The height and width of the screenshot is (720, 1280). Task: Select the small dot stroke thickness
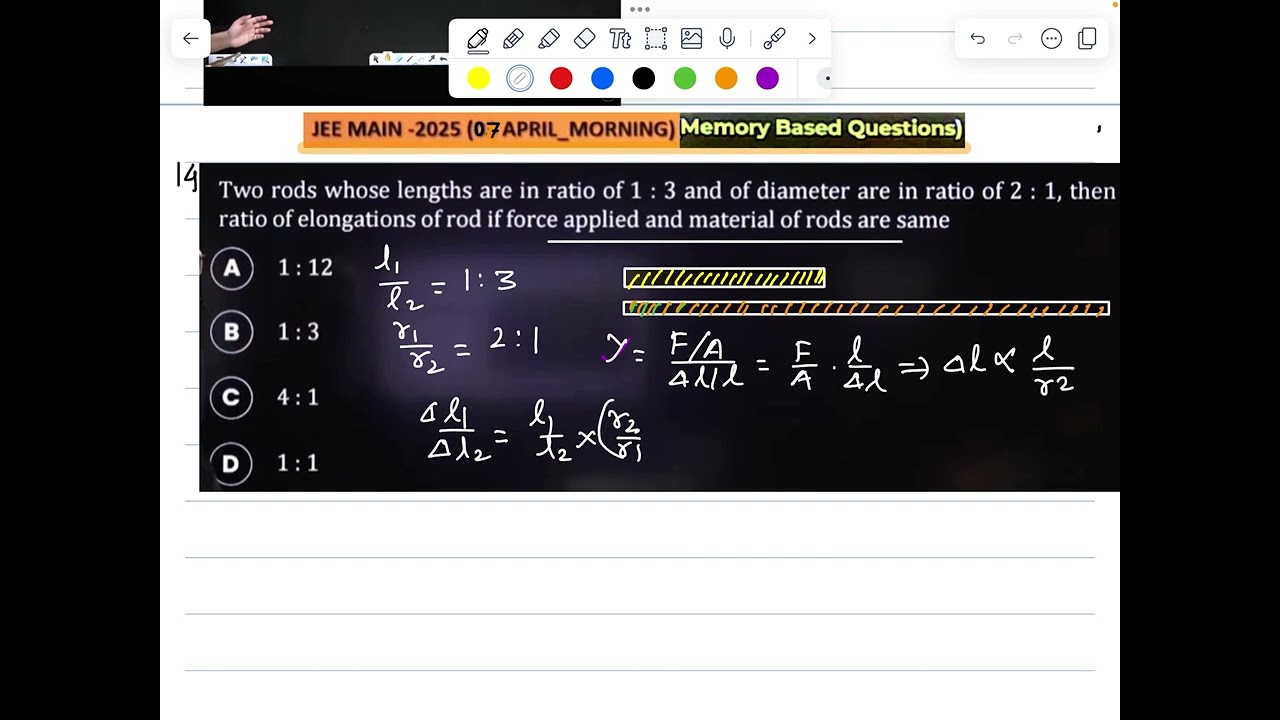click(826, 78)
